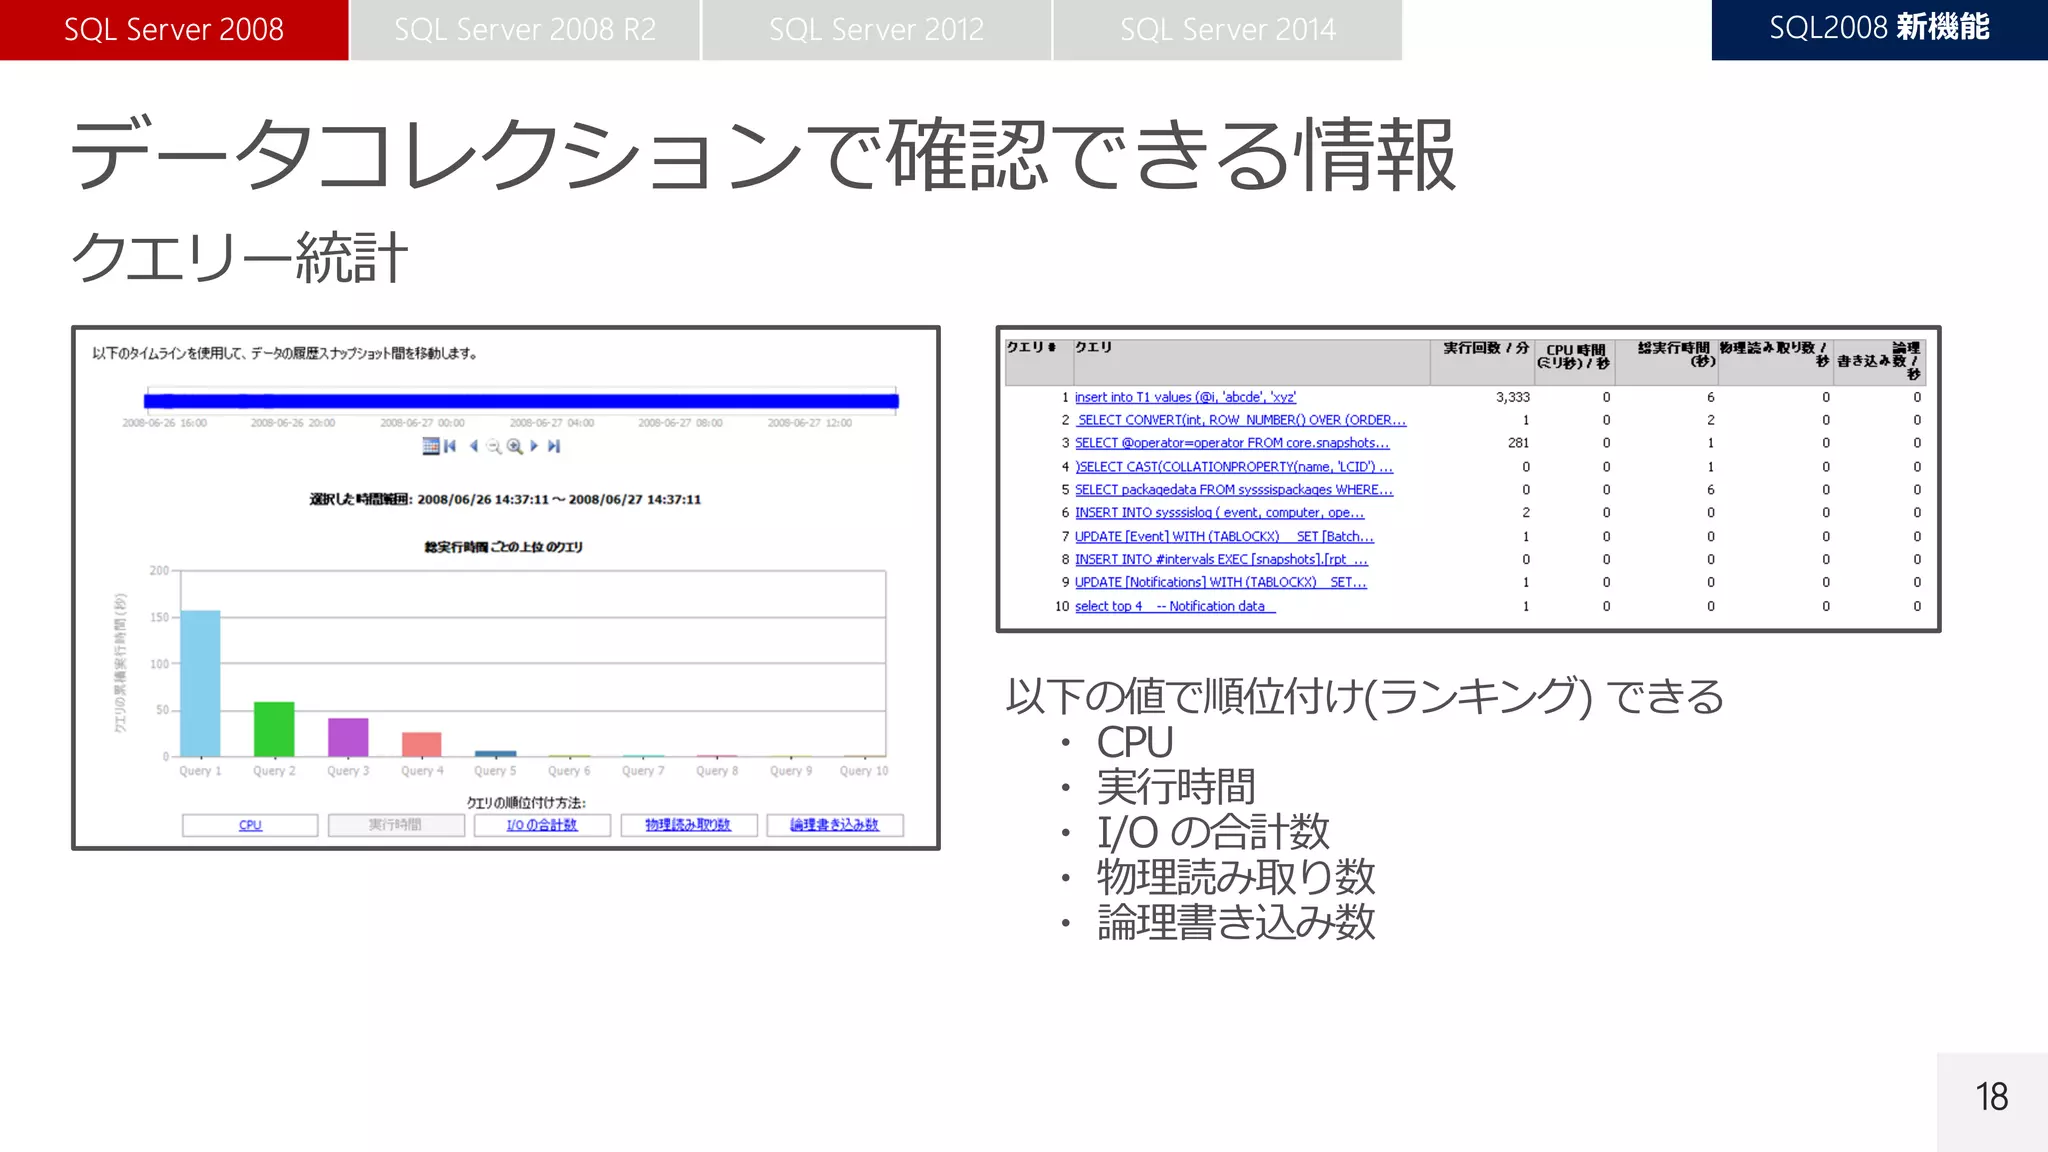The height and width of the screenshot is (1152, 2048).
Task: Switch to SQL Server 2008 tab
Action: tap(174, 30)
